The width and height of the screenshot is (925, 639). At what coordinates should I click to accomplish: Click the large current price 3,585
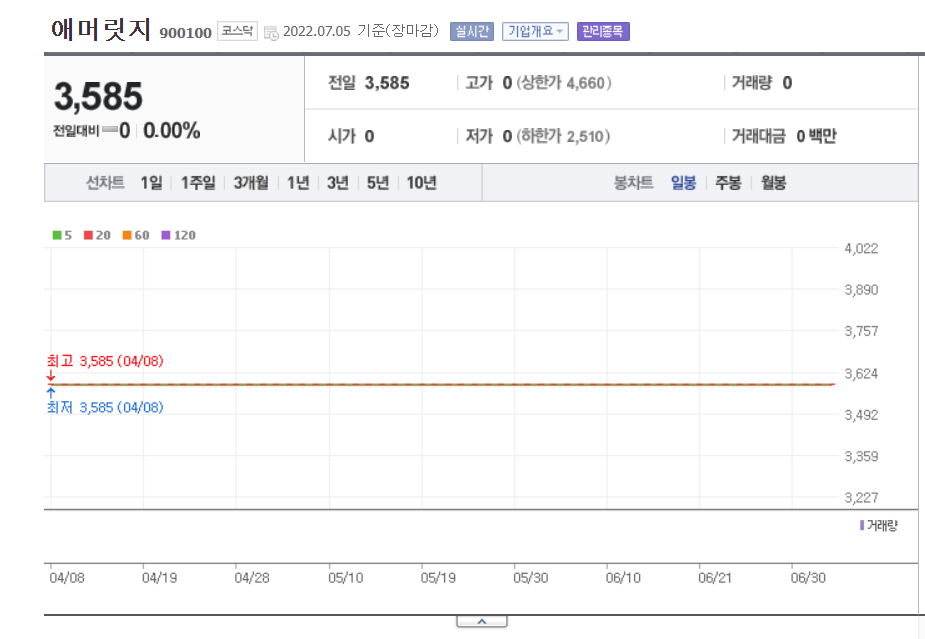pos(99,96)
